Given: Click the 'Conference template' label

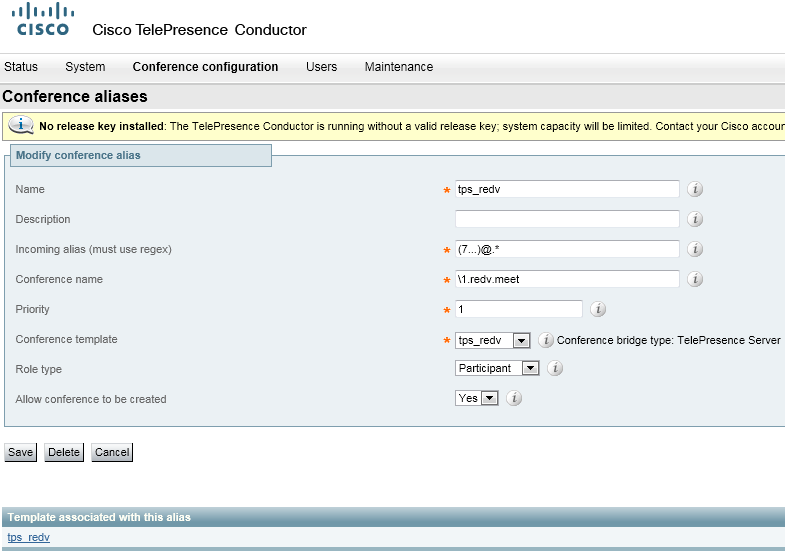Looking at the screenshot, I should coord(67,339).
